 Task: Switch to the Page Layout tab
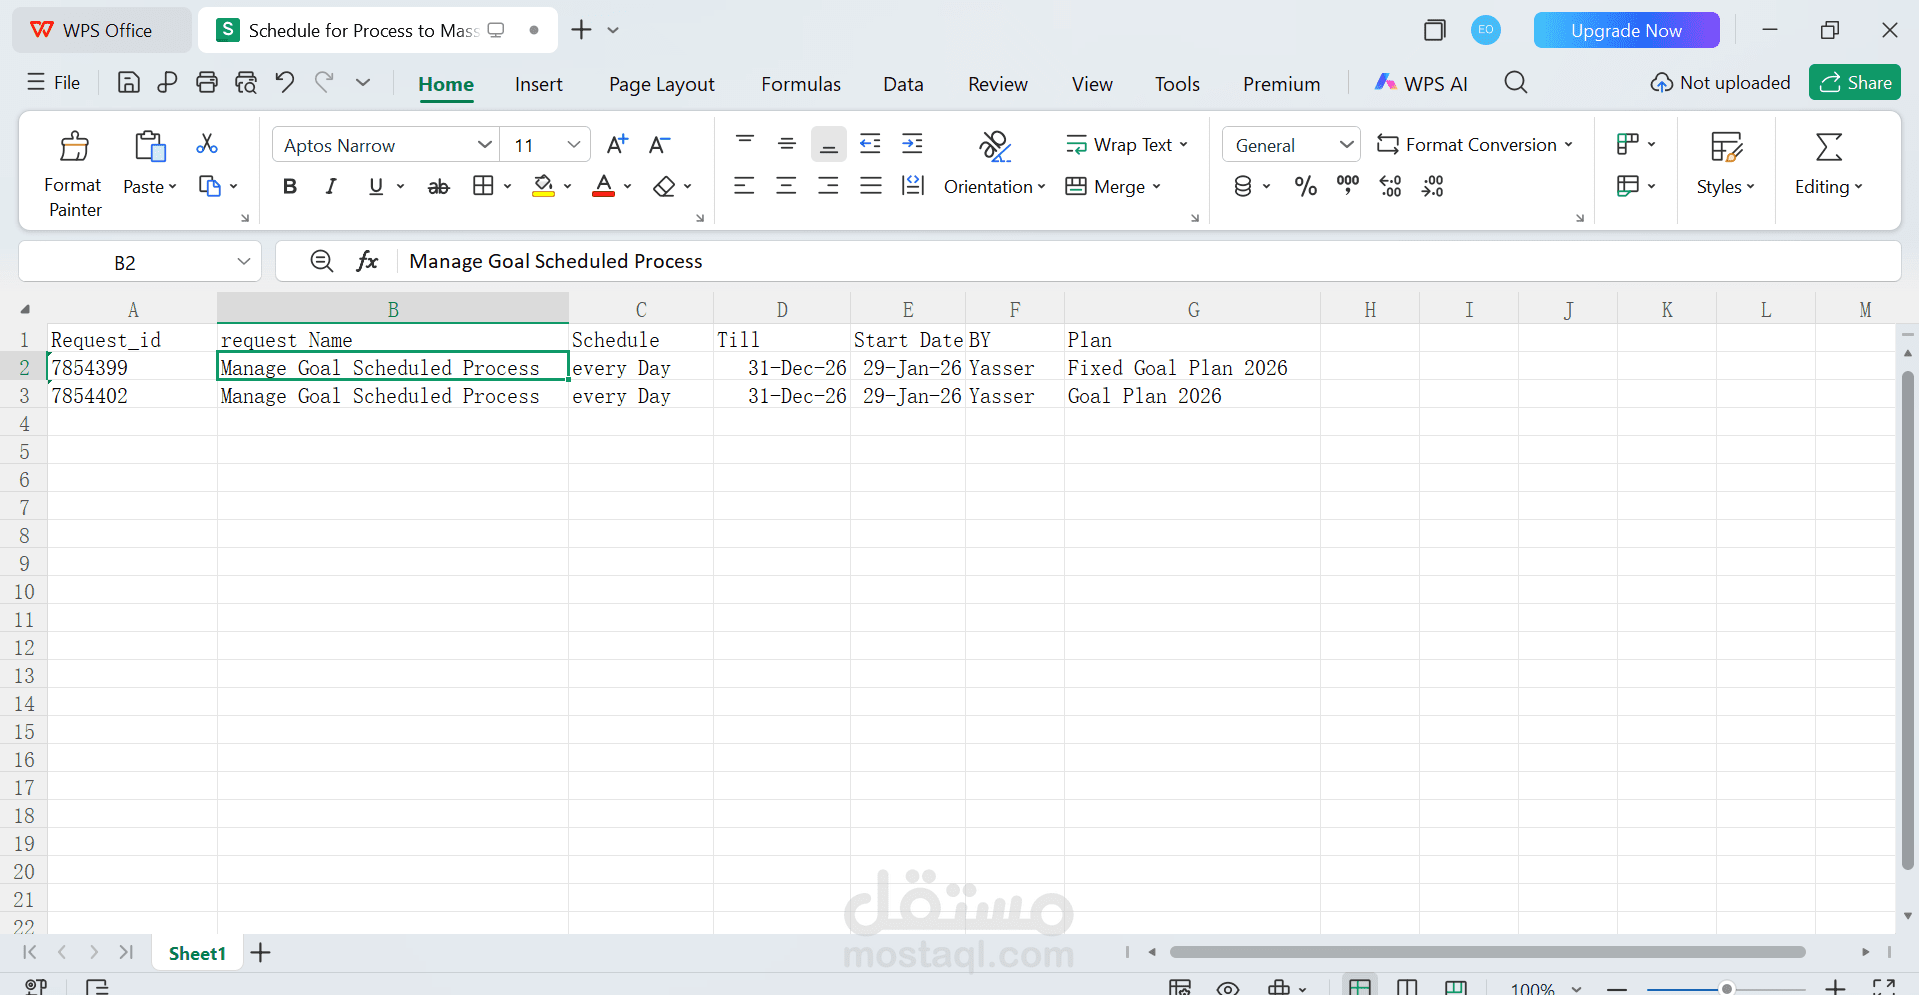662,84
